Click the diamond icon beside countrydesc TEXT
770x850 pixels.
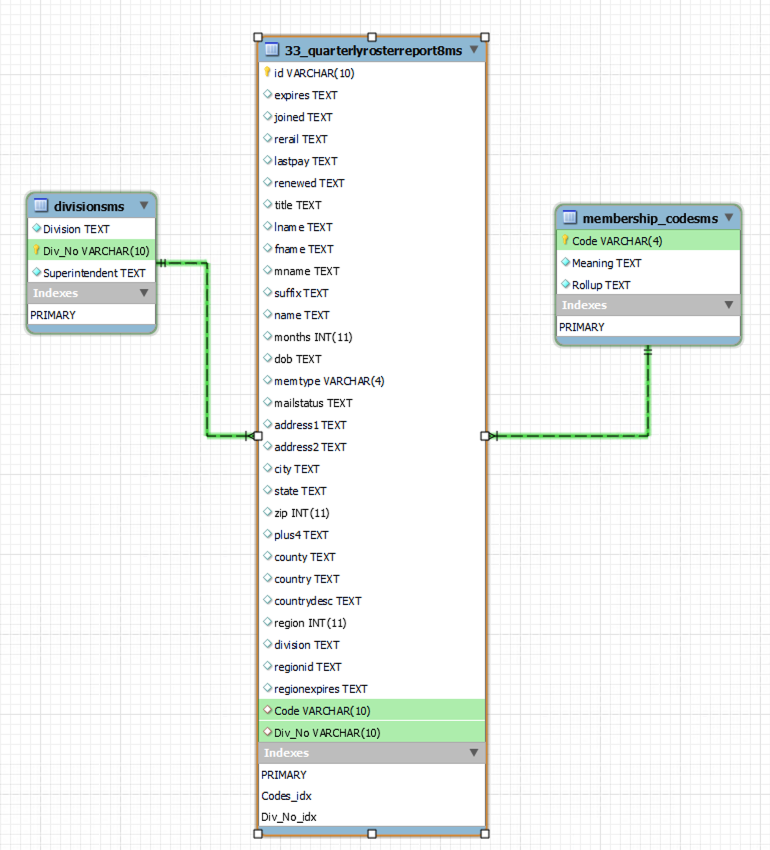tap(267, 600)
